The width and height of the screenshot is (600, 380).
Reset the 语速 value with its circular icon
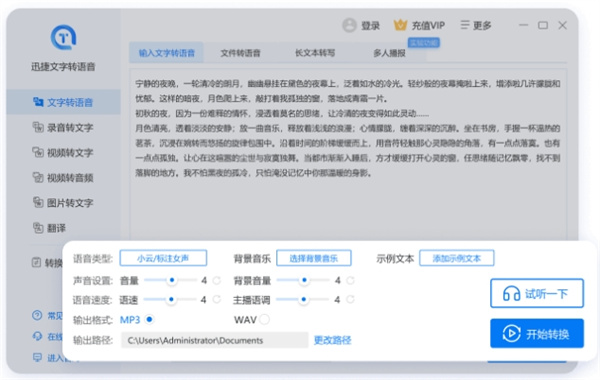click(217, 299)
